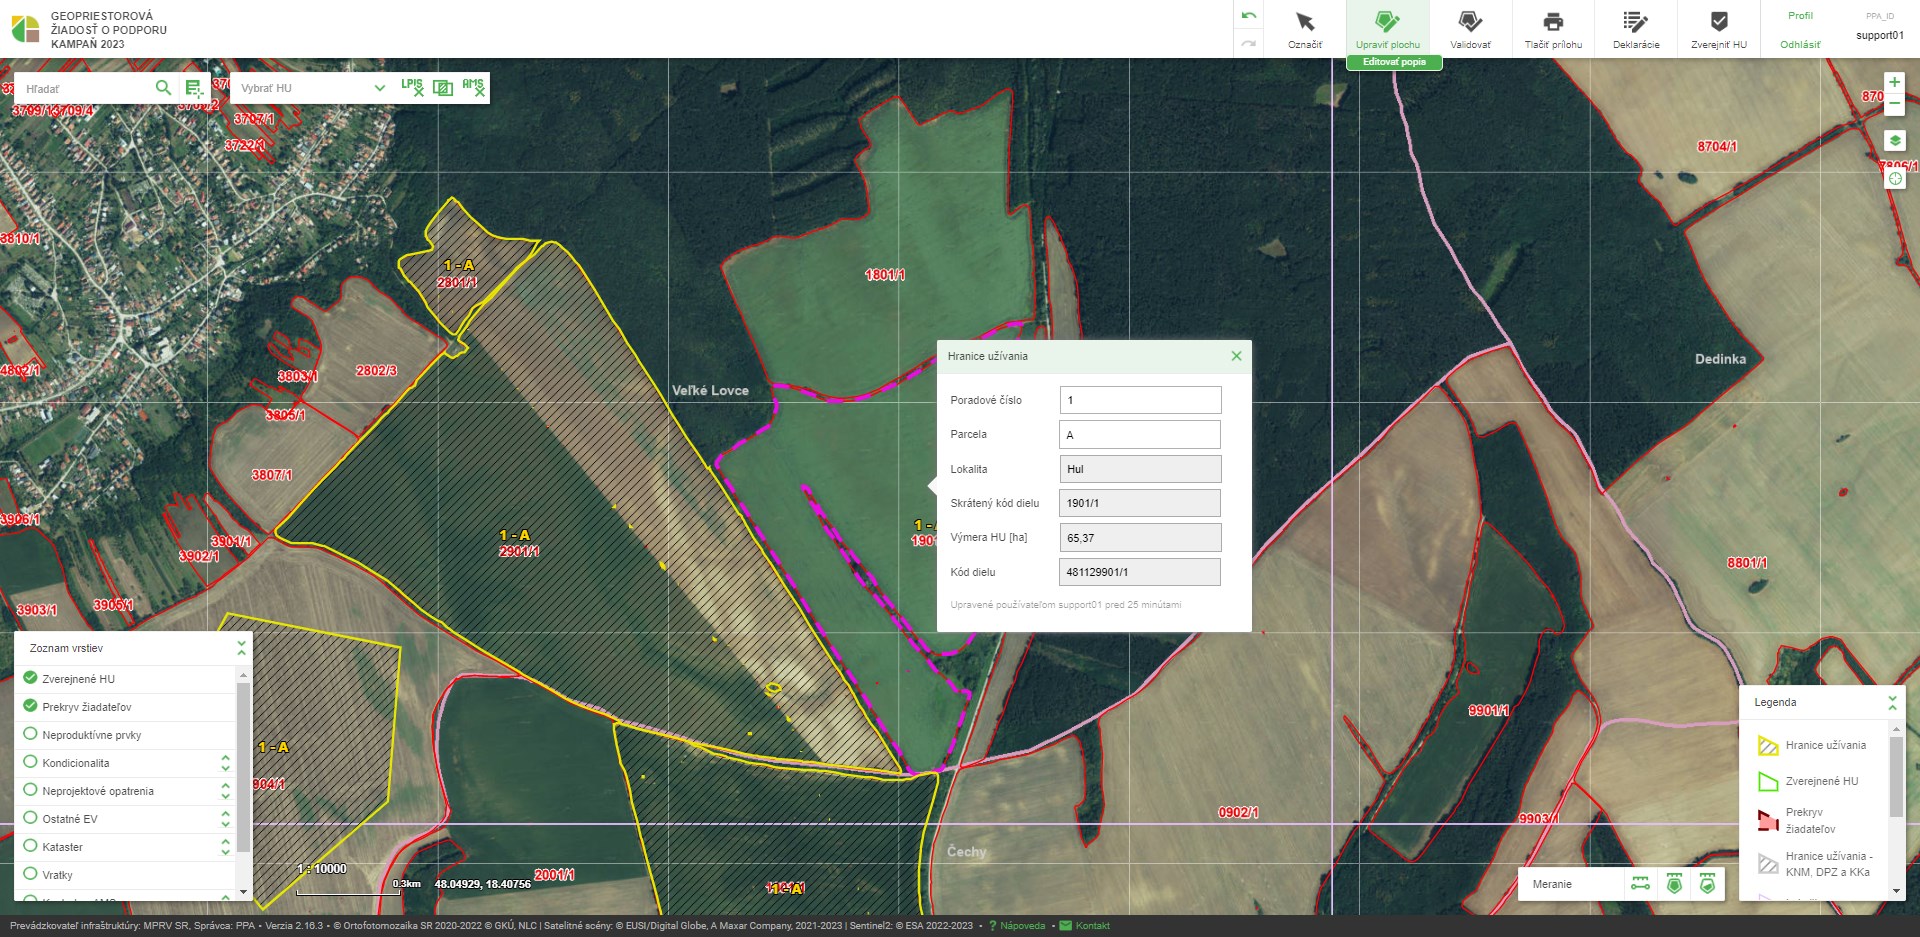1920x937 pixels.
Task: Choose the Editovať popis sub-option
Action: (x=1394, y=62)
